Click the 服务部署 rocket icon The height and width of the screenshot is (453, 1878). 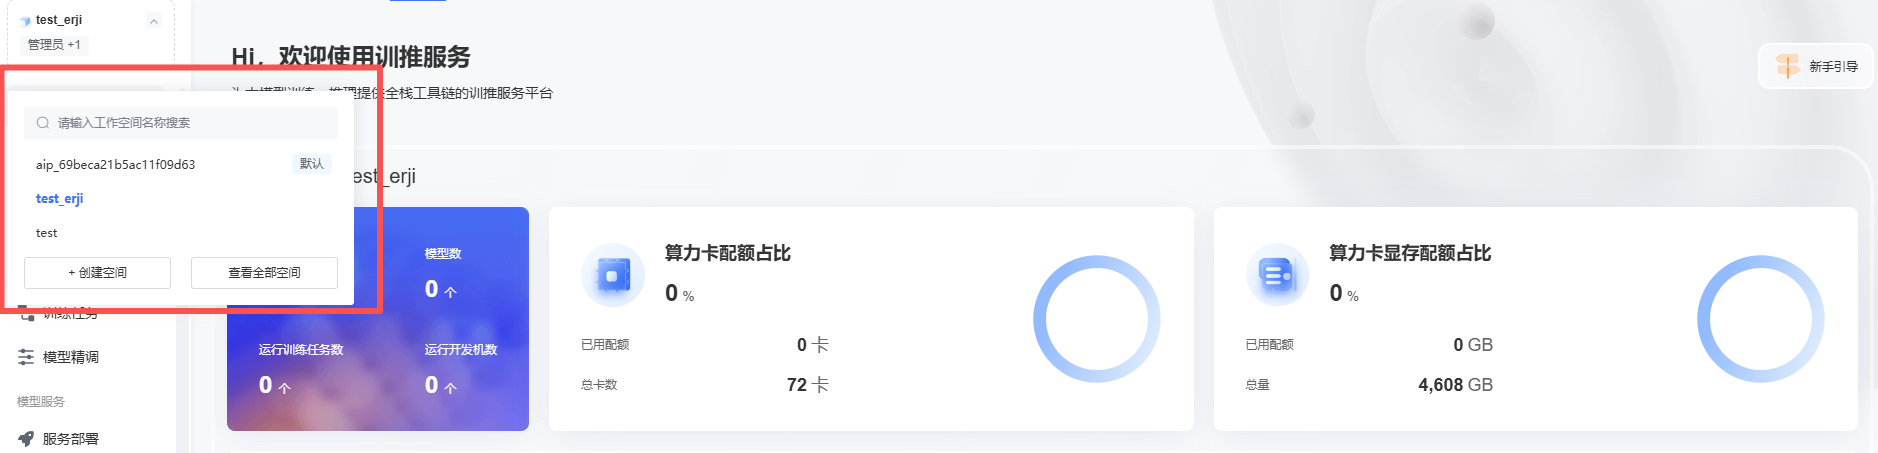point(26,438)
